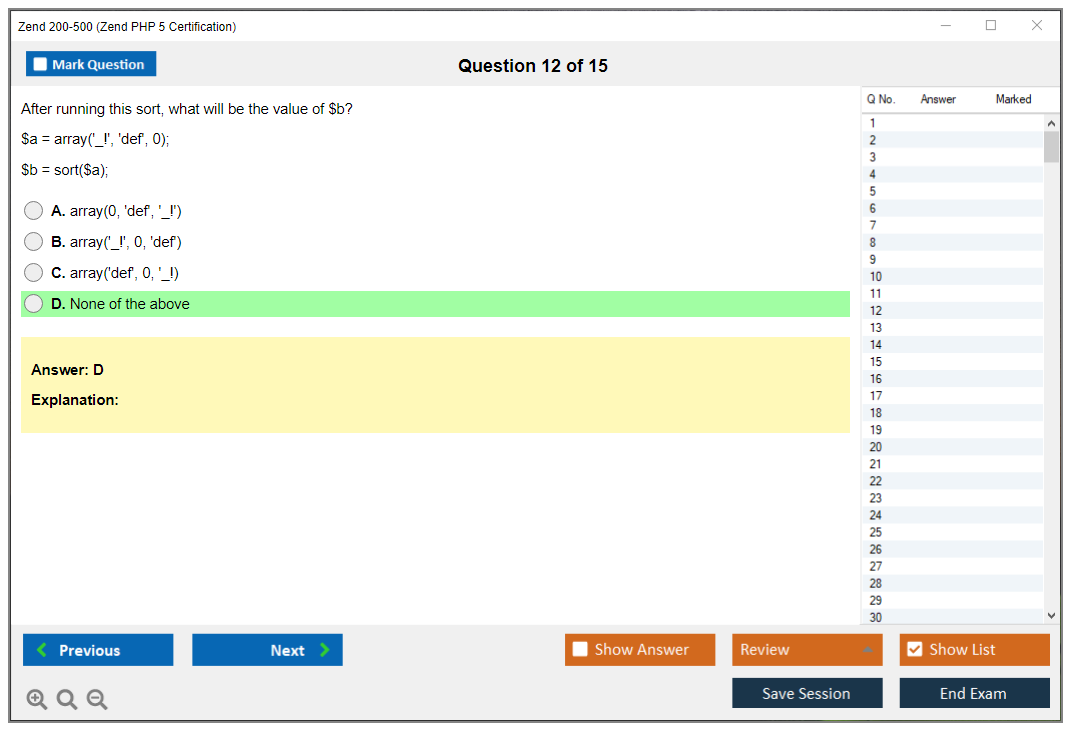Toggle the Show Answer checkbox
1075x735 pixels.
click(x=581, y=650)
